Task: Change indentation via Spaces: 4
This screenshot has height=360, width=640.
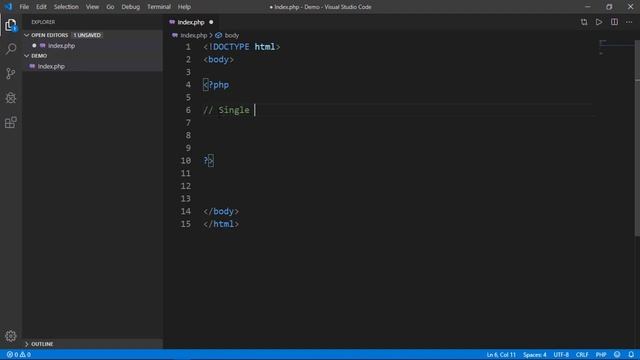Action: (535, 355)
